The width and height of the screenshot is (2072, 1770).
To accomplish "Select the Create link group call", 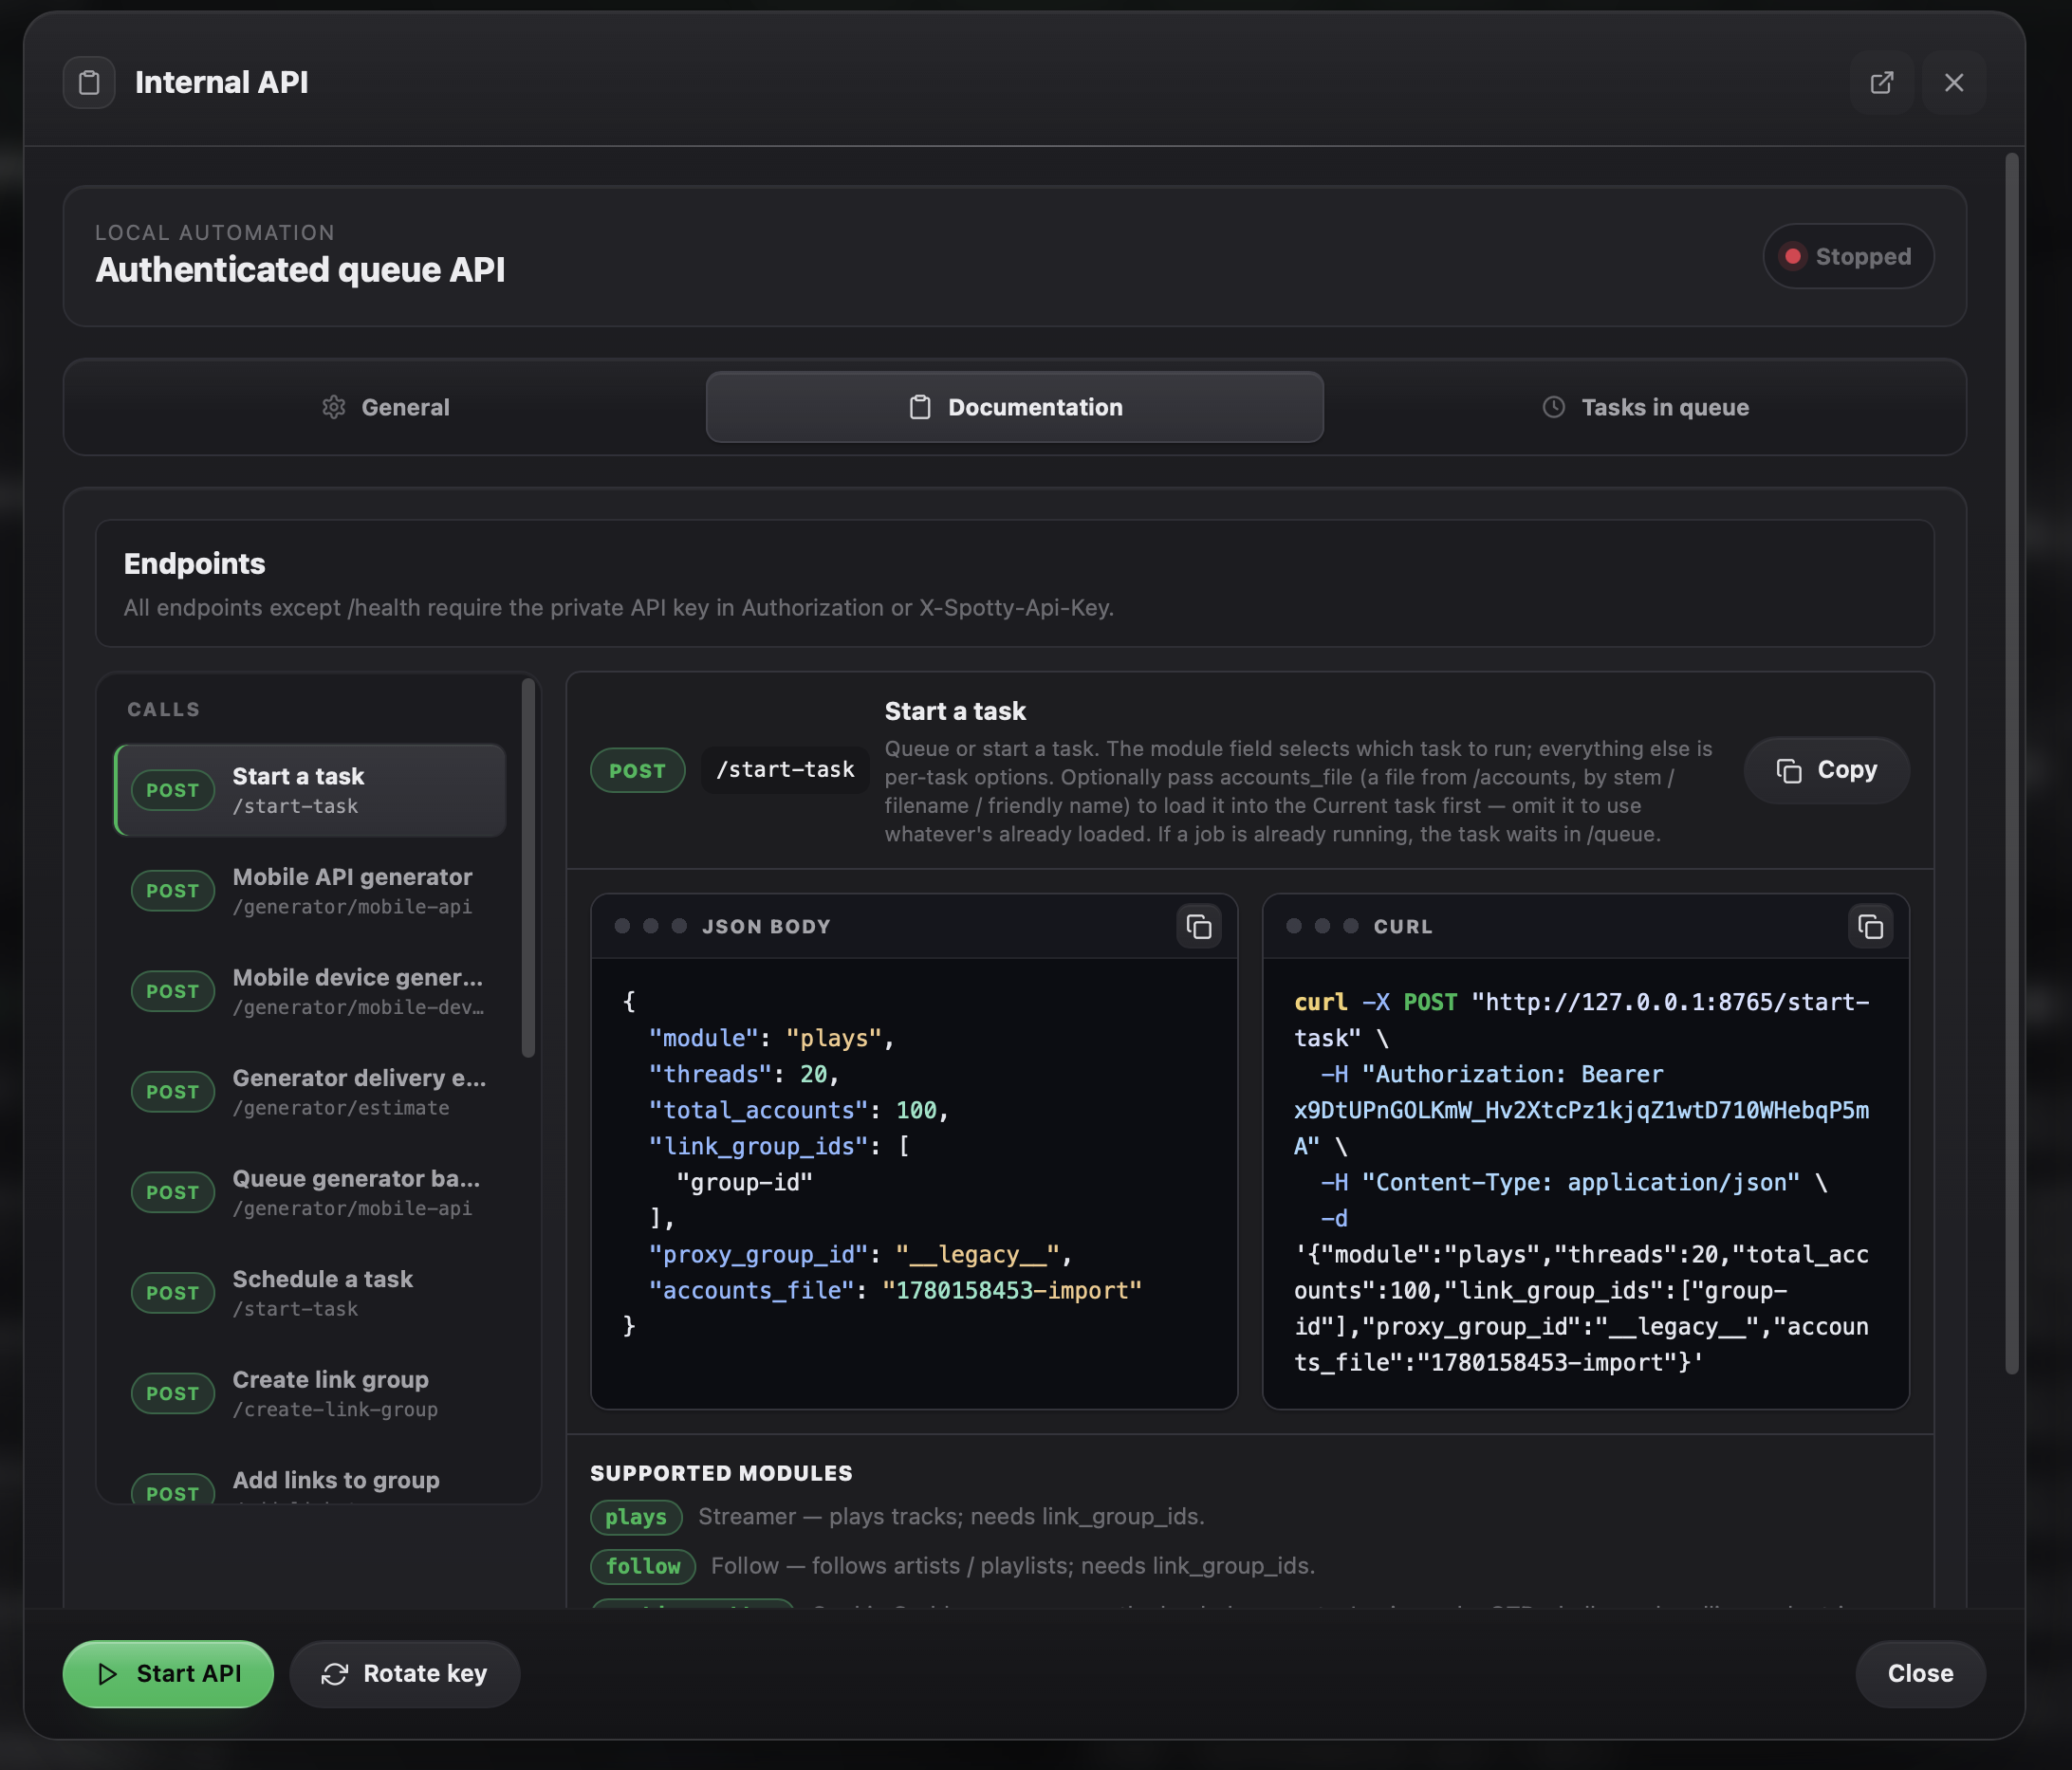I will coord(310,1393).
